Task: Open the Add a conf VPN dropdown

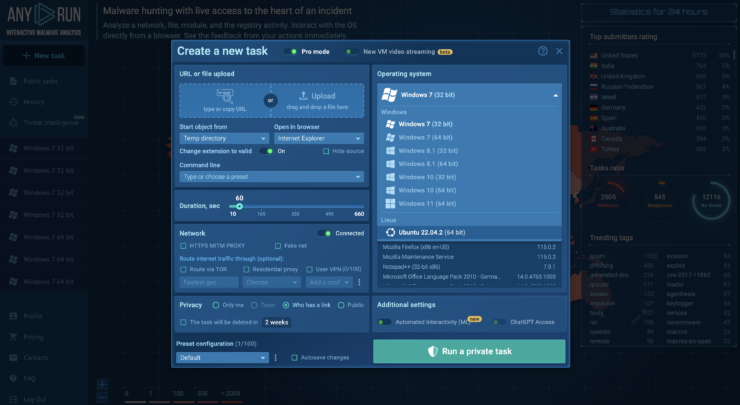Action: pyautogui.click(x=329, y=282)
